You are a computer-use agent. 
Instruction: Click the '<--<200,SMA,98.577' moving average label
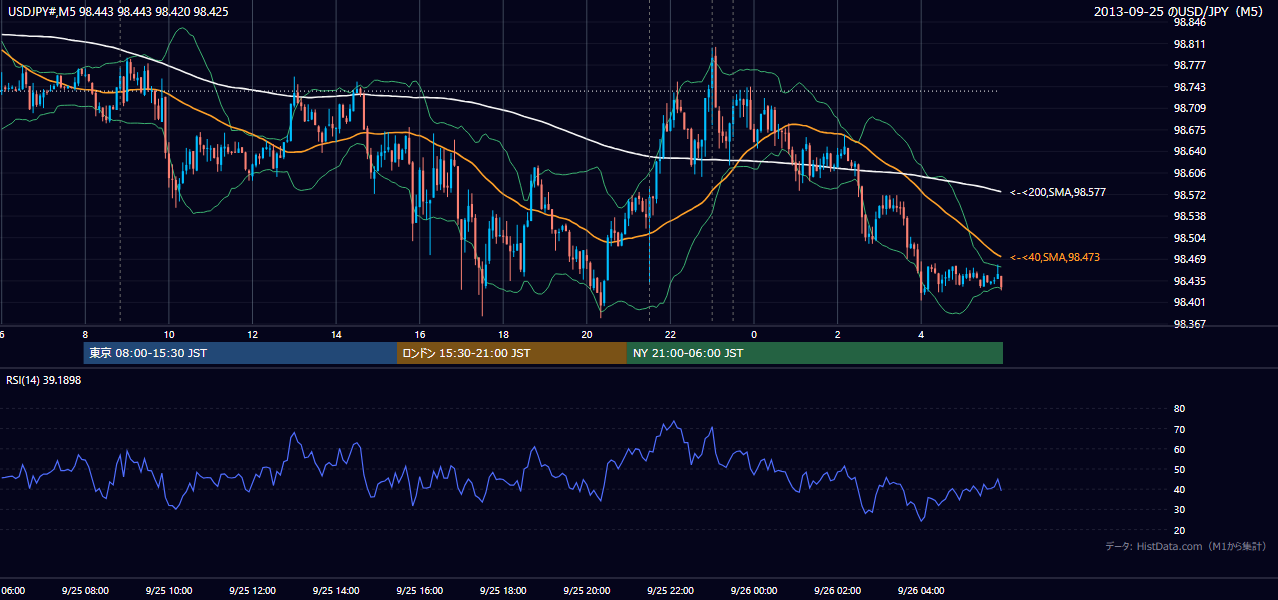(1057, 192)
